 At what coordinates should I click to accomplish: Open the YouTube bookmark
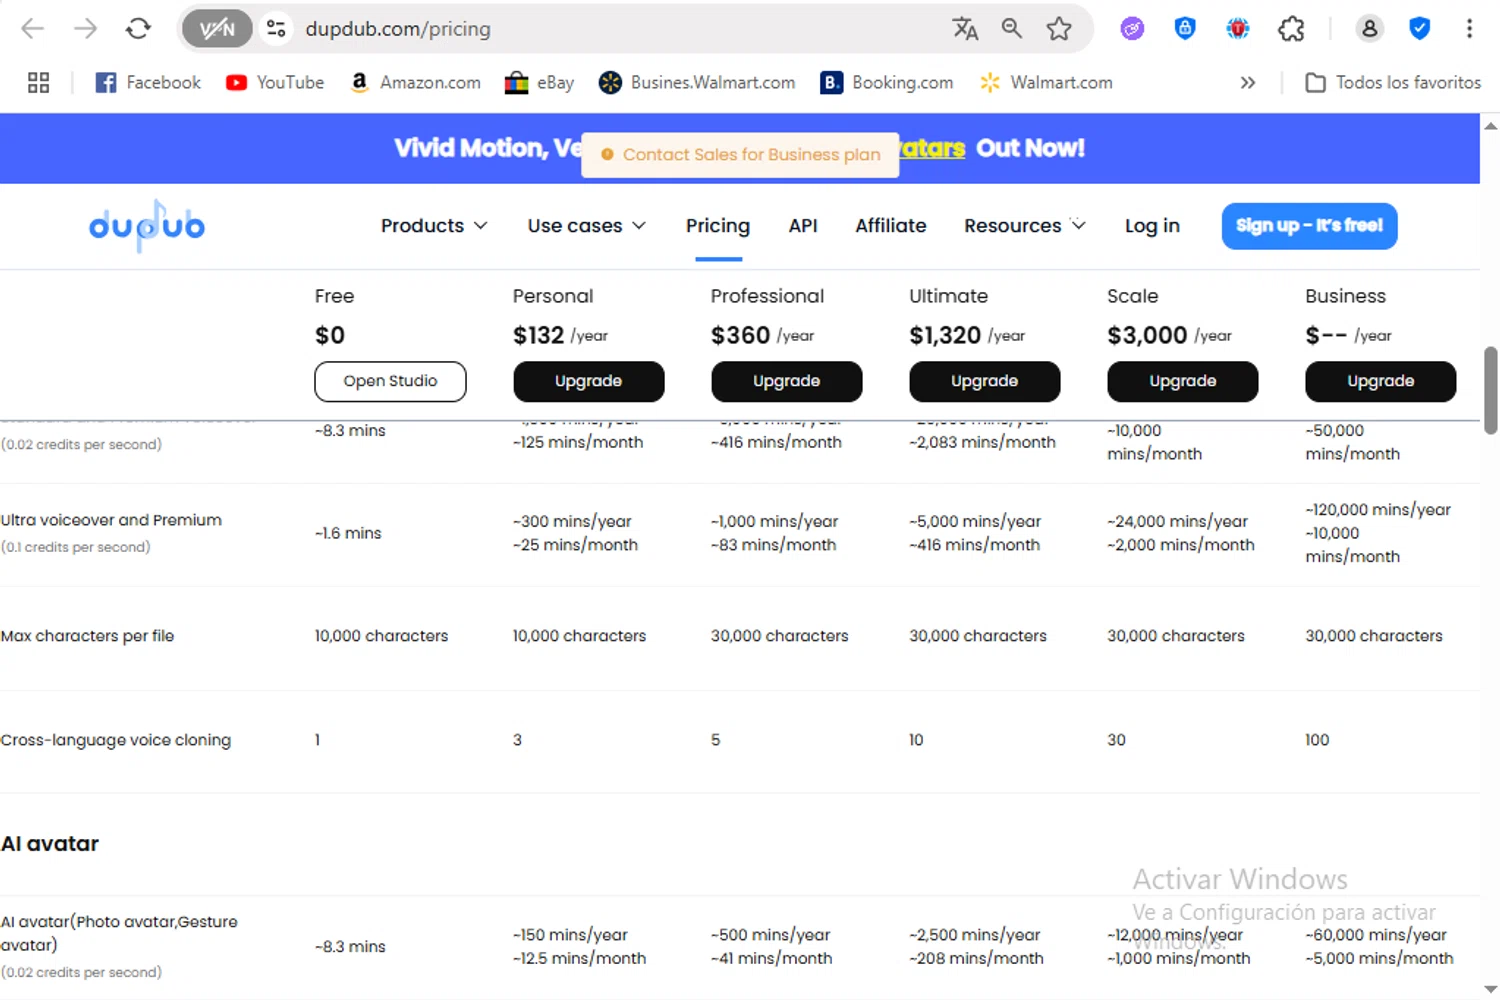[275, 83]
